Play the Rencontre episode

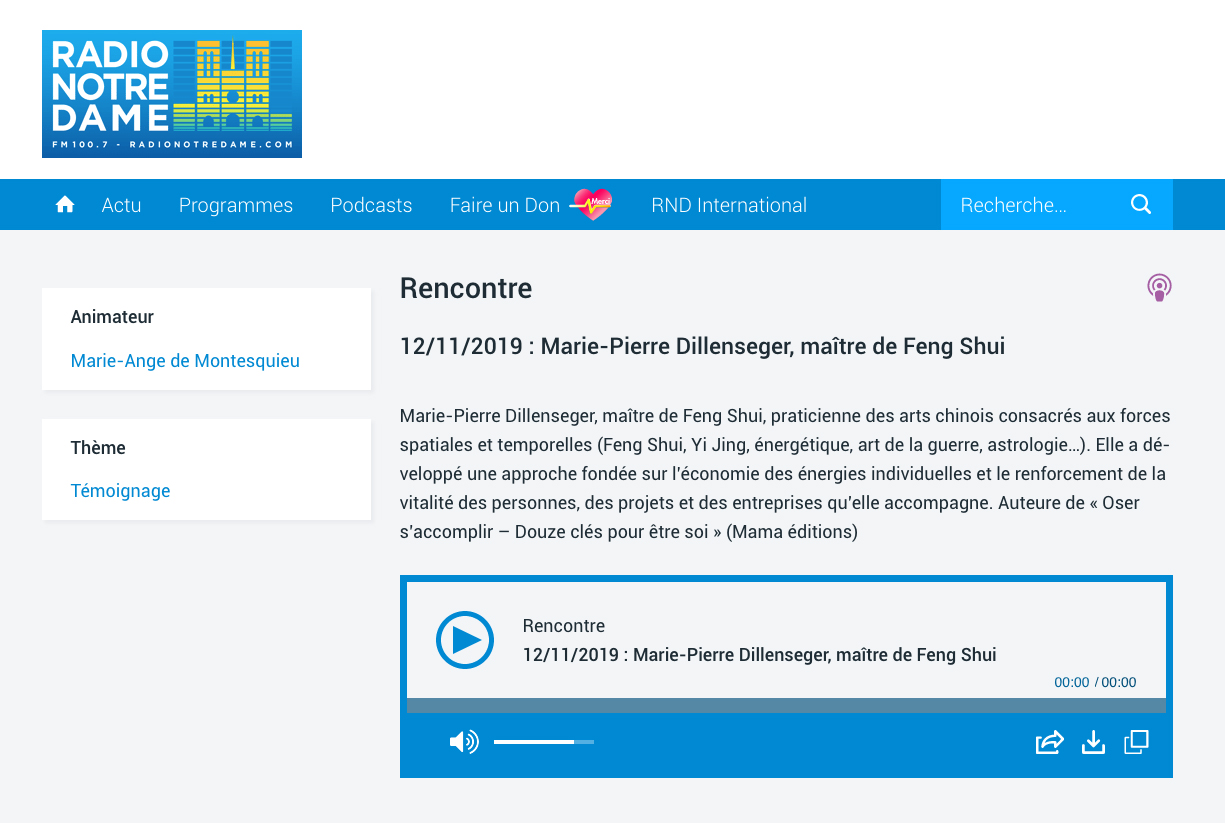point(465,640)
